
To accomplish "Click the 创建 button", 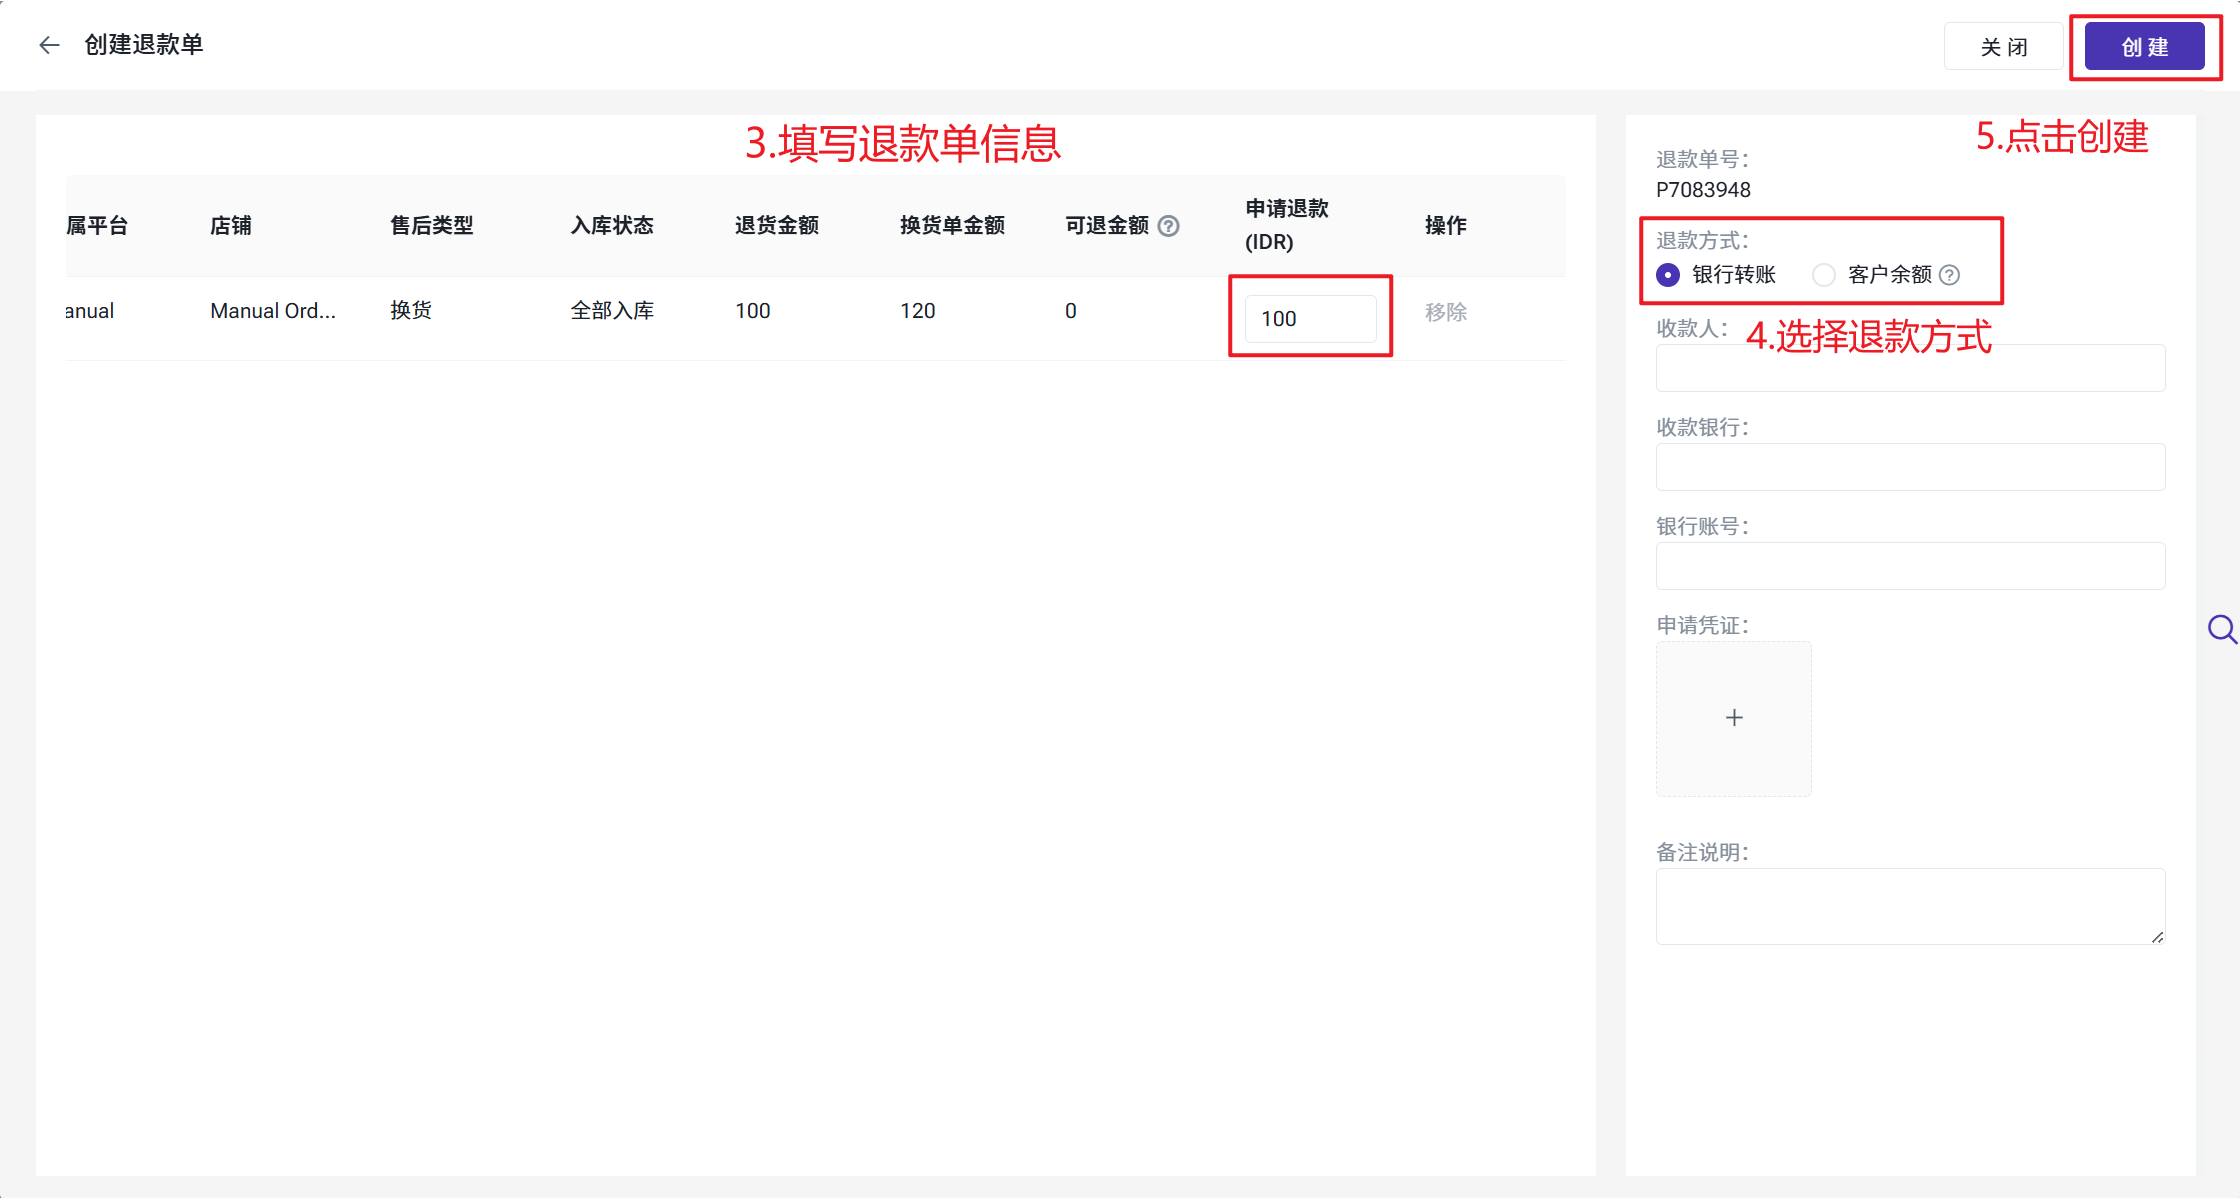I will tap(2144, 47).
